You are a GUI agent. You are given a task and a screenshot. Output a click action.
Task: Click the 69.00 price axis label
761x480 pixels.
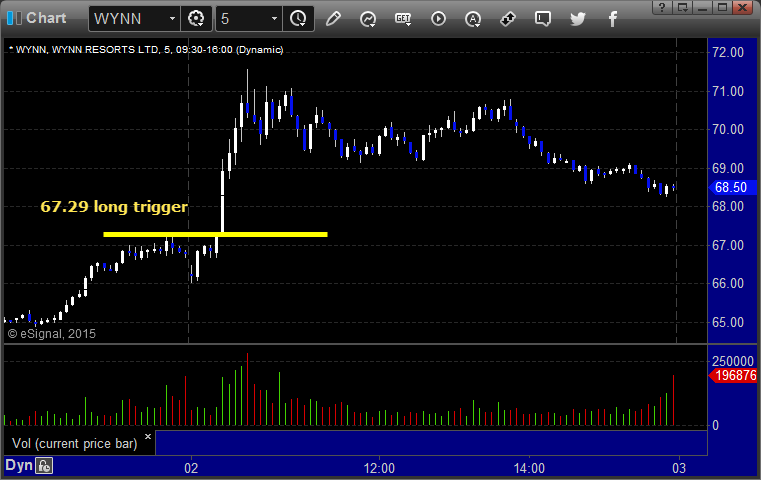pyautogui.click(x=728, y=168)
